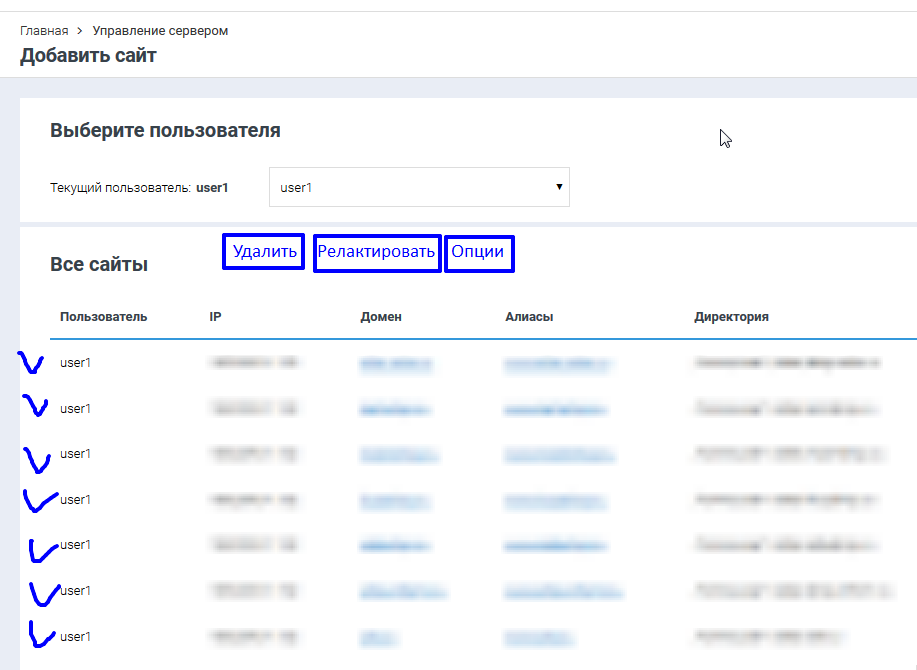Viewport: 917px width, 670px height.
Task: Sort by the Директория column header
Action: [x=731, y=317]
